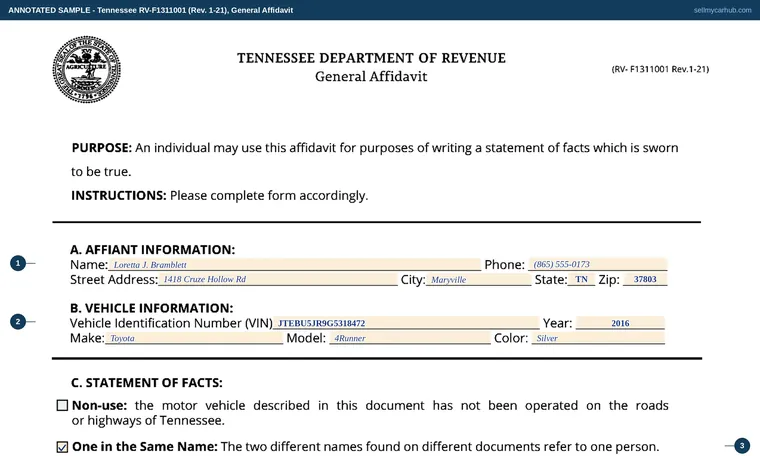Click the TENNESSEE DEPARTMENT OF REVENUE heading
The image size is (760, 456).
pos(371,58)
